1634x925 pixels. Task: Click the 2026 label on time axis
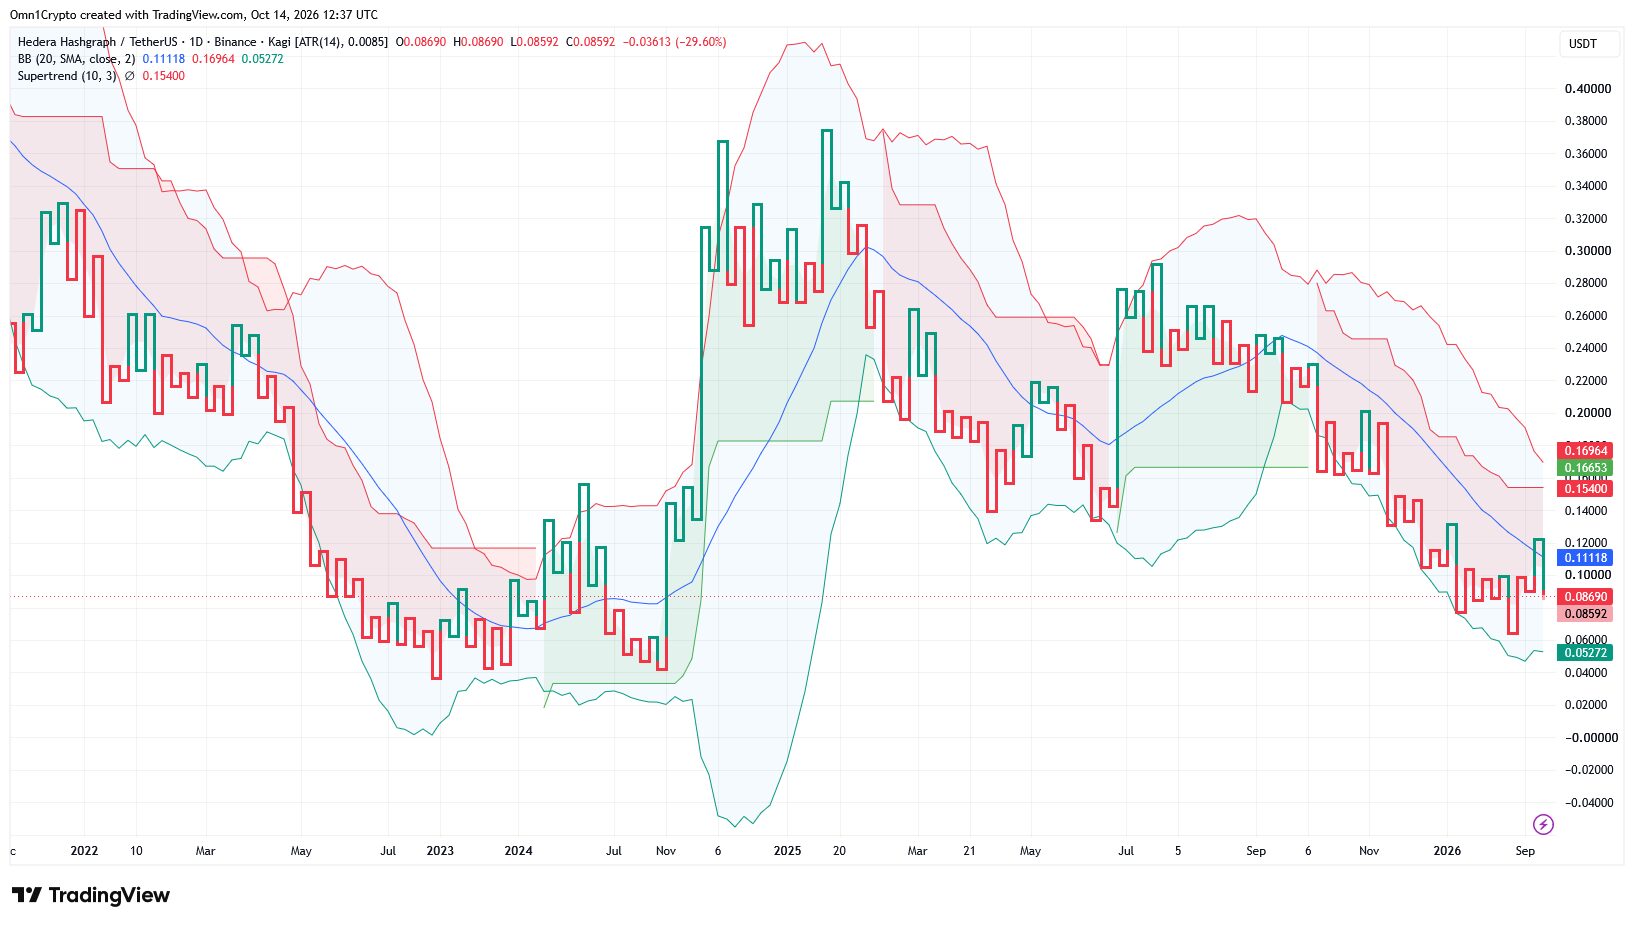1447,851
